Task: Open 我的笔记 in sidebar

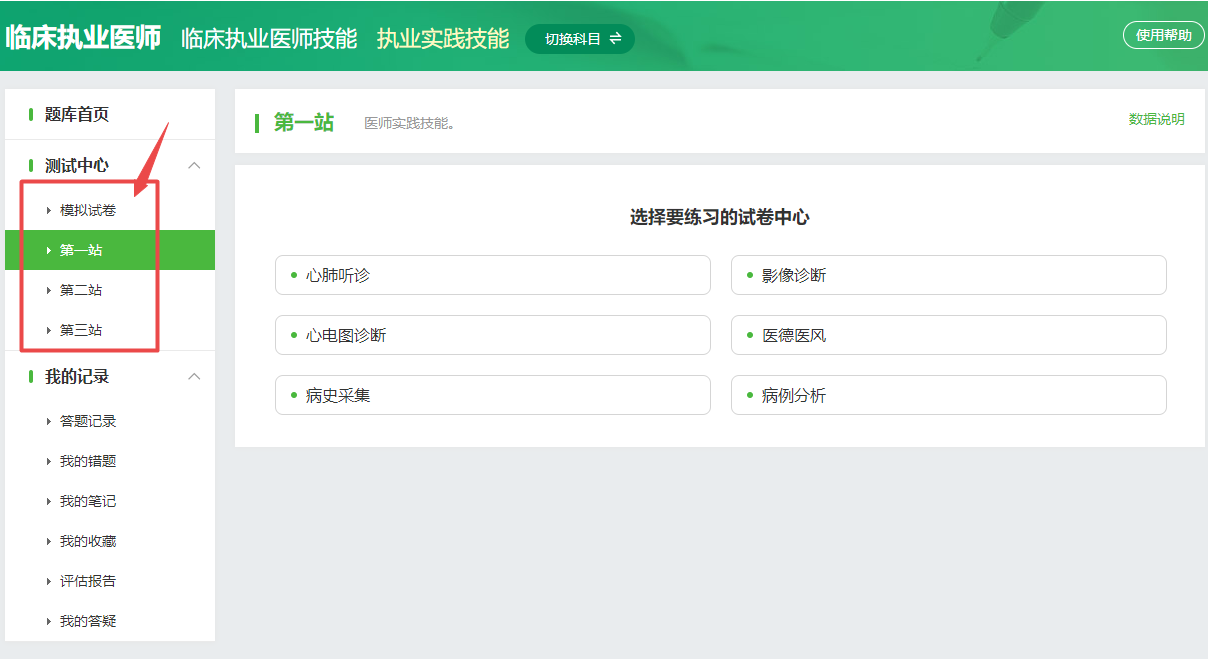Action: [x=88, y=501]
